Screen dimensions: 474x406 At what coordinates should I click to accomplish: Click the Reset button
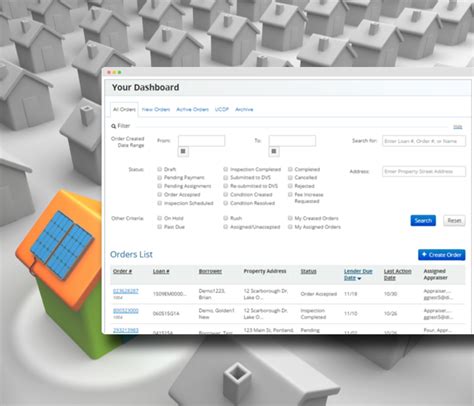(454, 221)
